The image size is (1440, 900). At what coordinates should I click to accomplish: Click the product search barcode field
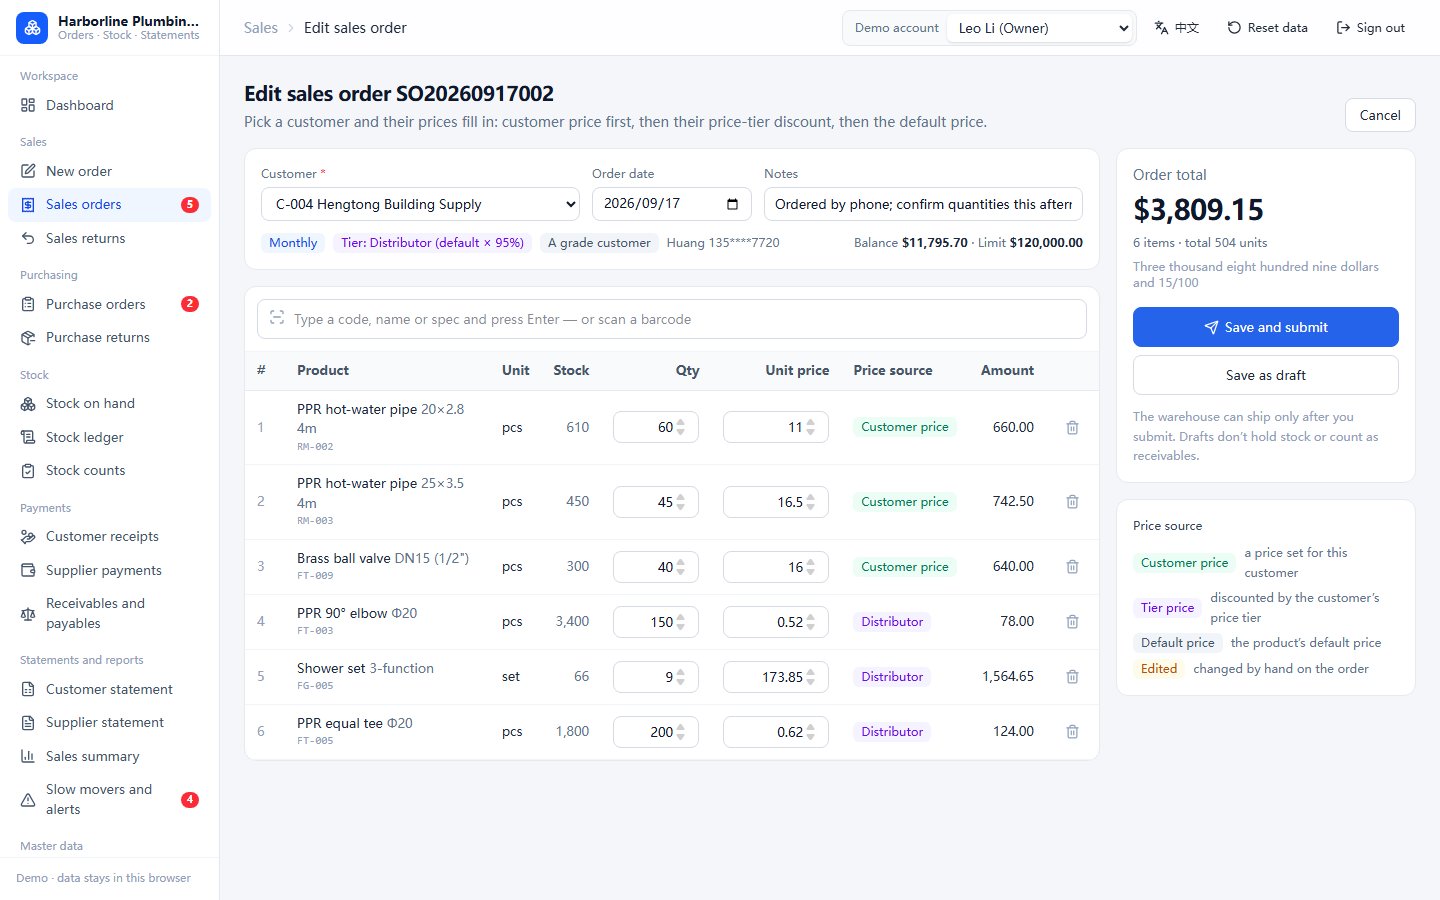[x=672, y=319]
